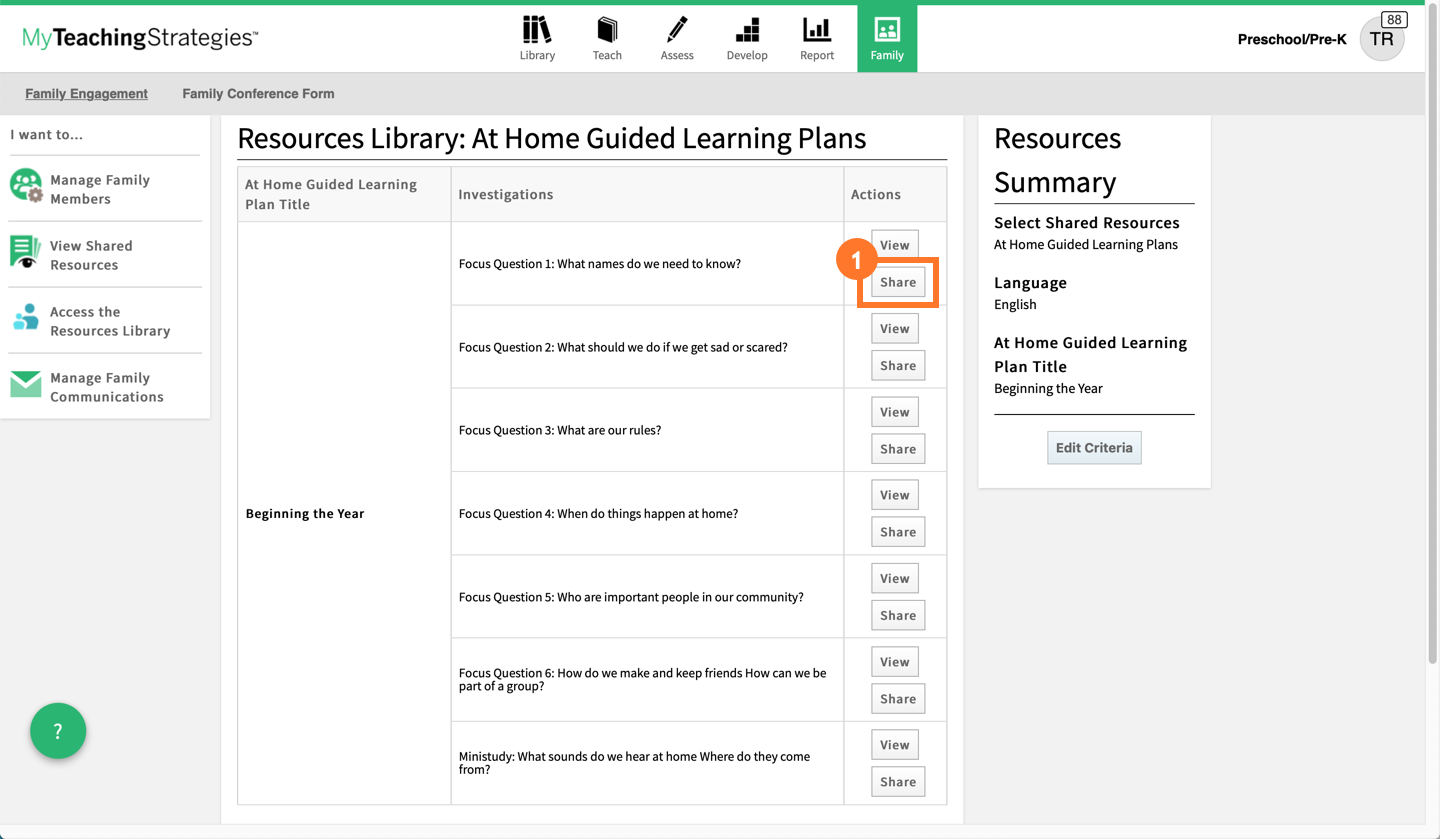
Task: Open the green help question mark
Action: [x=57, y=731]
